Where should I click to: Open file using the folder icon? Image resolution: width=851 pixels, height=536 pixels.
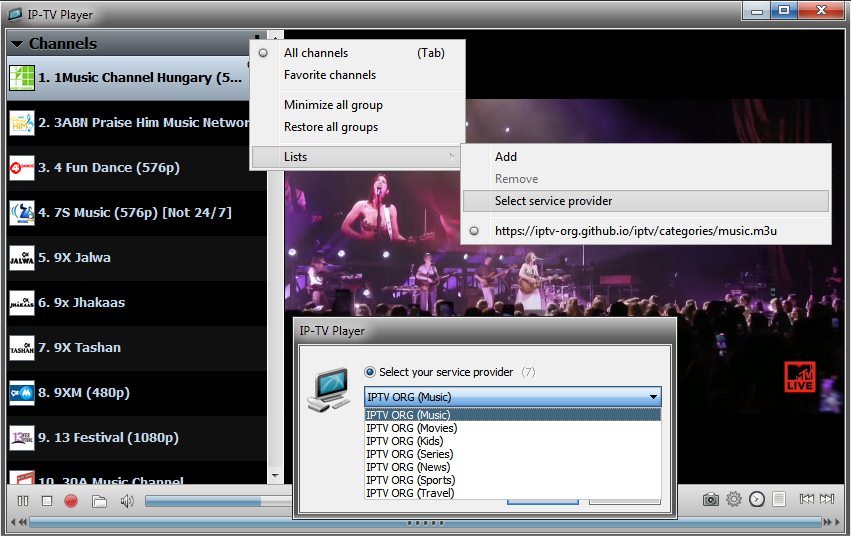(99, 501)
